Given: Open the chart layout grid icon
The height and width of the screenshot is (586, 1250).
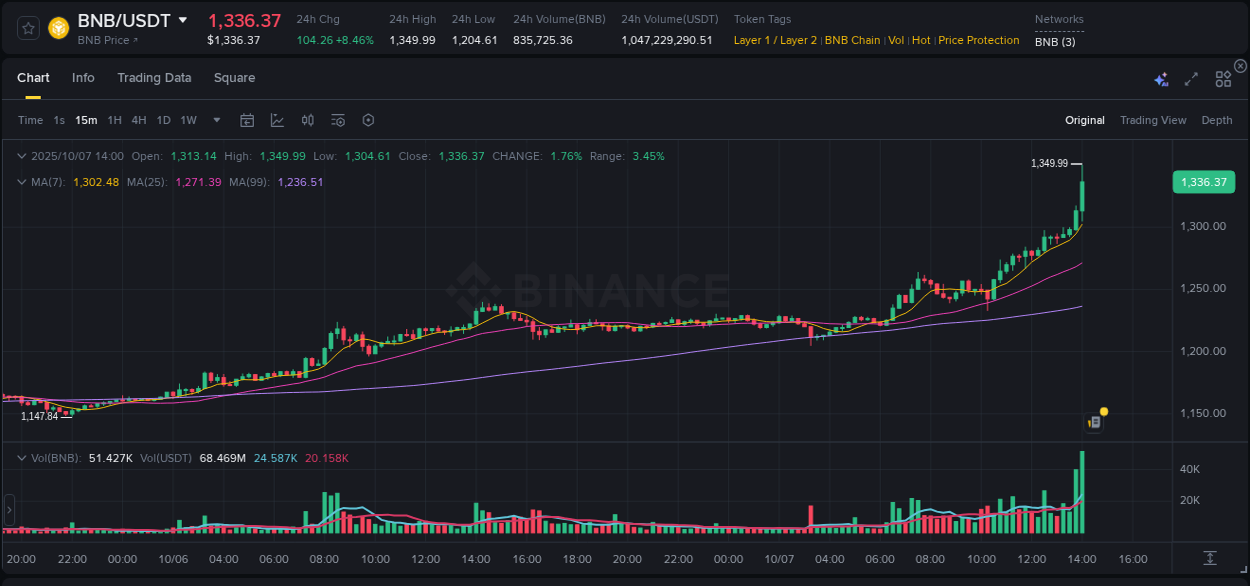Looking at the screenshot, I should [1222, 78].
